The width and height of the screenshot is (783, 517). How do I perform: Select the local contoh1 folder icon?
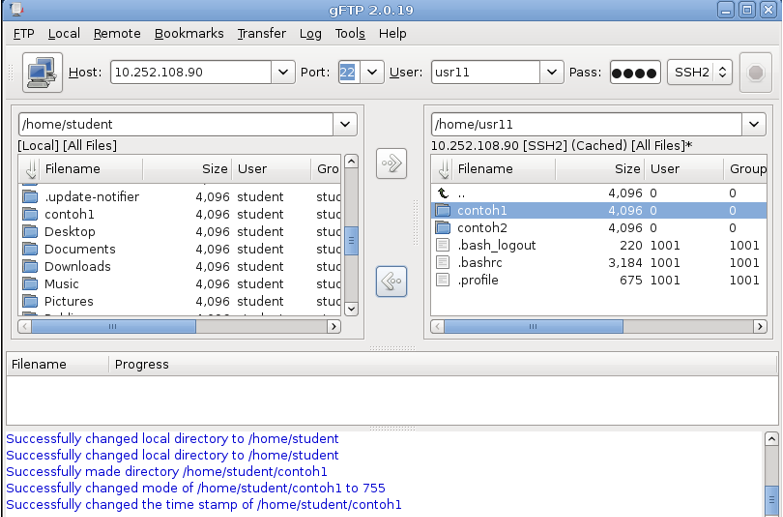(x=30, y=214)
